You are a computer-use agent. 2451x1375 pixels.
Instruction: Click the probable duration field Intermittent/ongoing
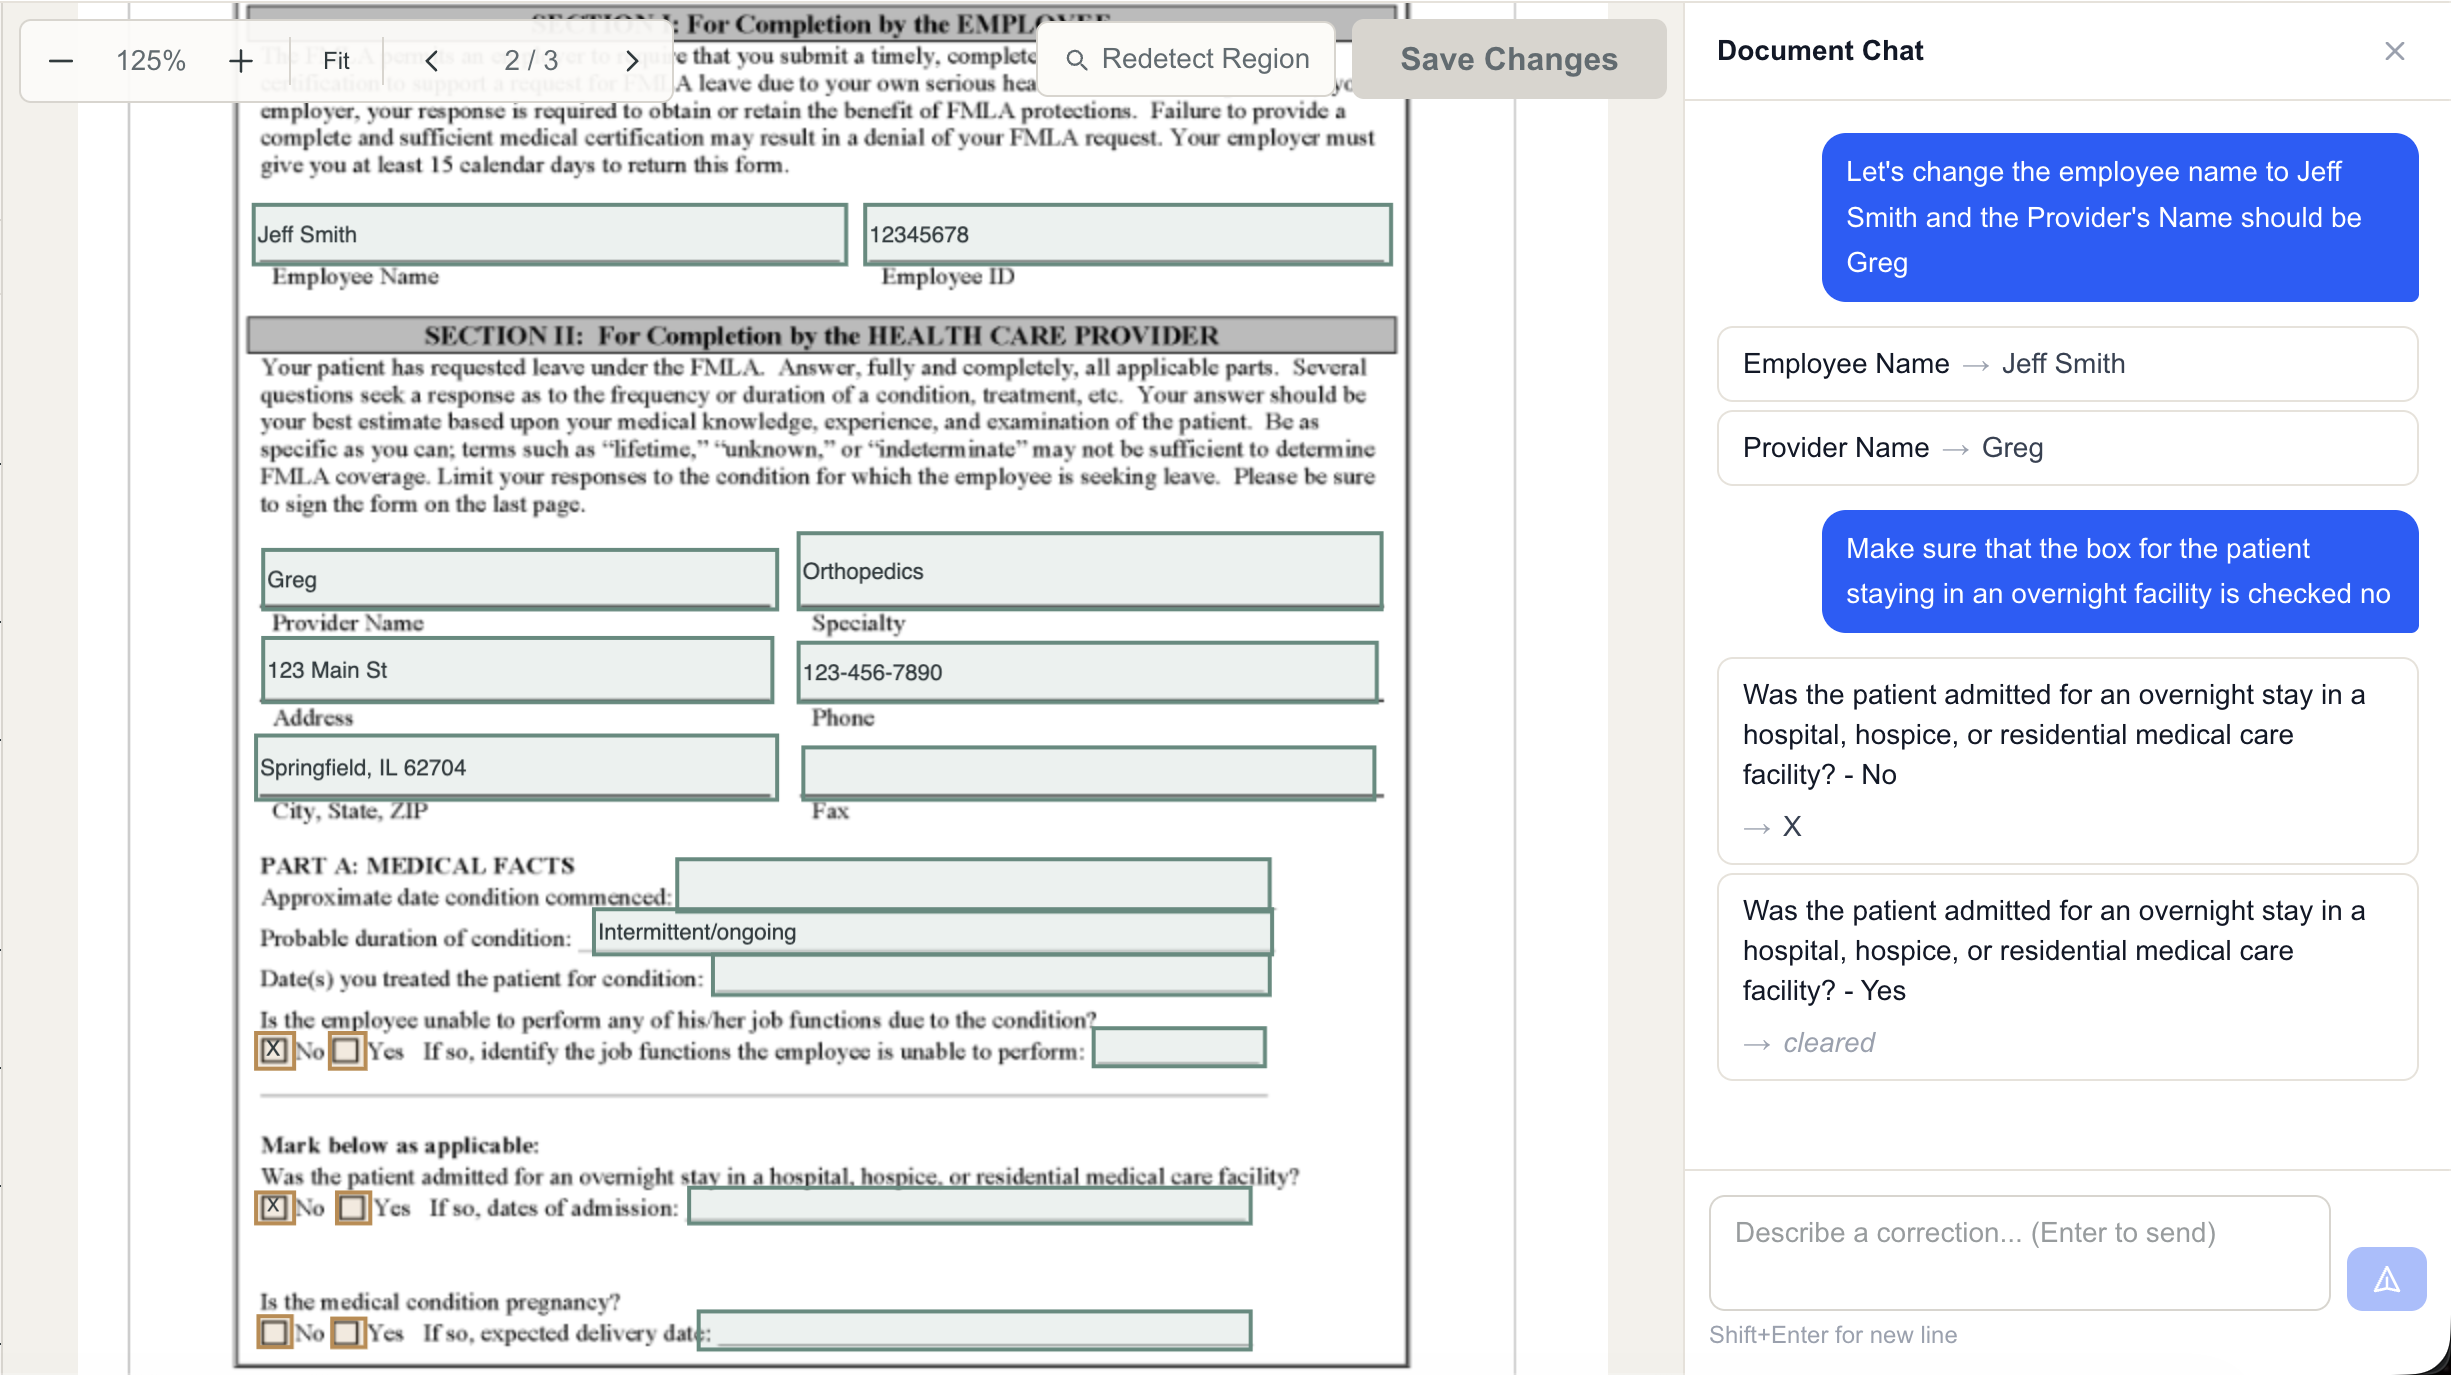coord(932,932)
